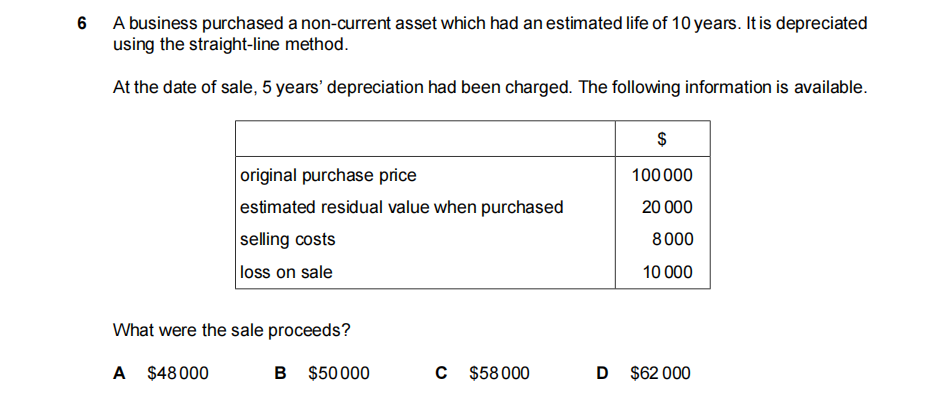Click the "estimated residual value when purchased" label

coord(401,207)
